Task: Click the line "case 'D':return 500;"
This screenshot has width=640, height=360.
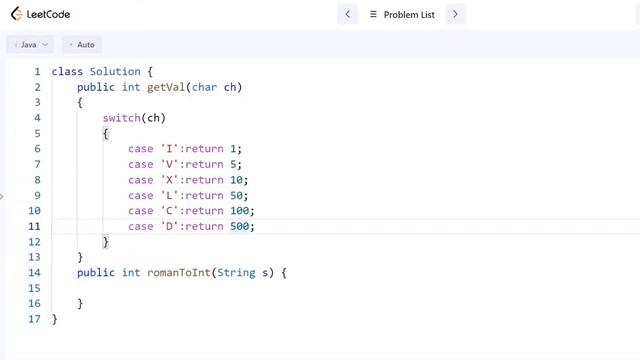Action: click(191, 227)
